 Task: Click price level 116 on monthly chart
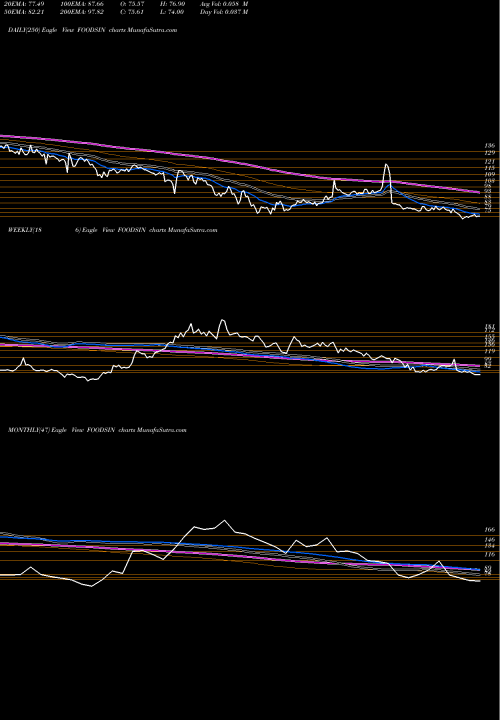[489, 555]
